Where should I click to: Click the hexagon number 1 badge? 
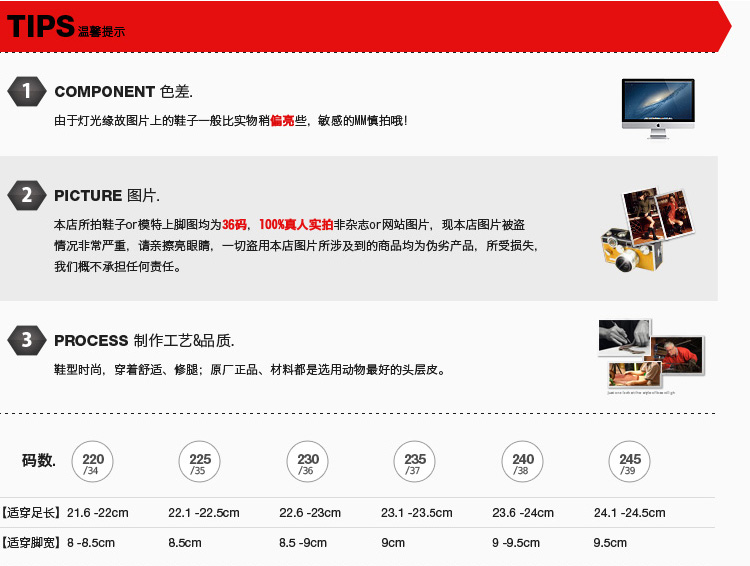tap(27, 92)
